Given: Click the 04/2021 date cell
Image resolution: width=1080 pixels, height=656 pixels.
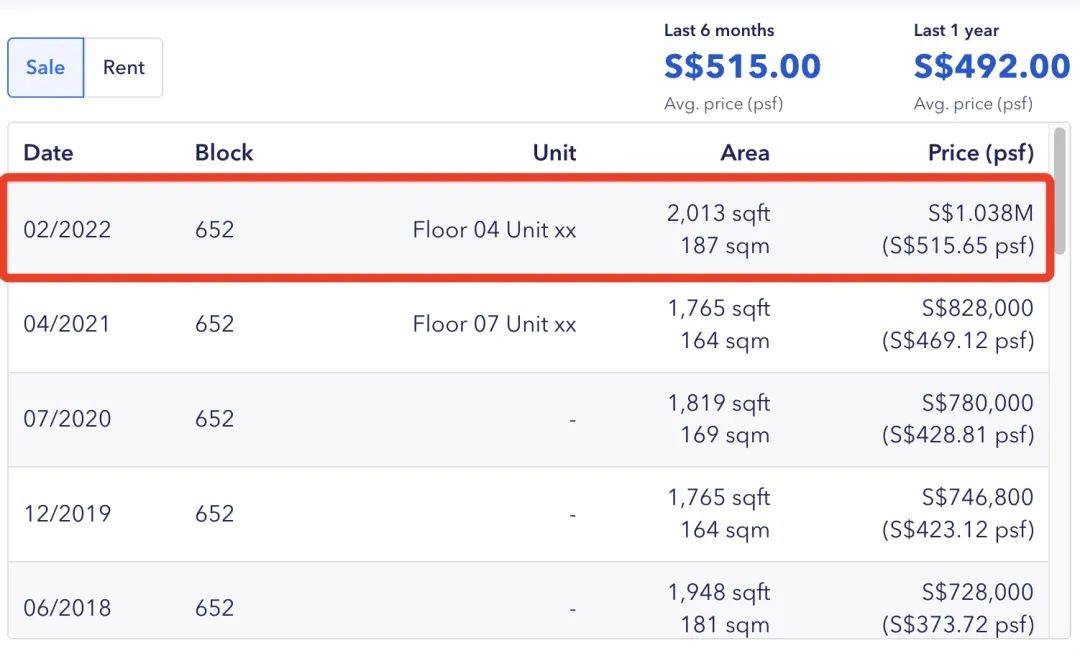Looking at the screenshot, I should click(x=67, y=324).
